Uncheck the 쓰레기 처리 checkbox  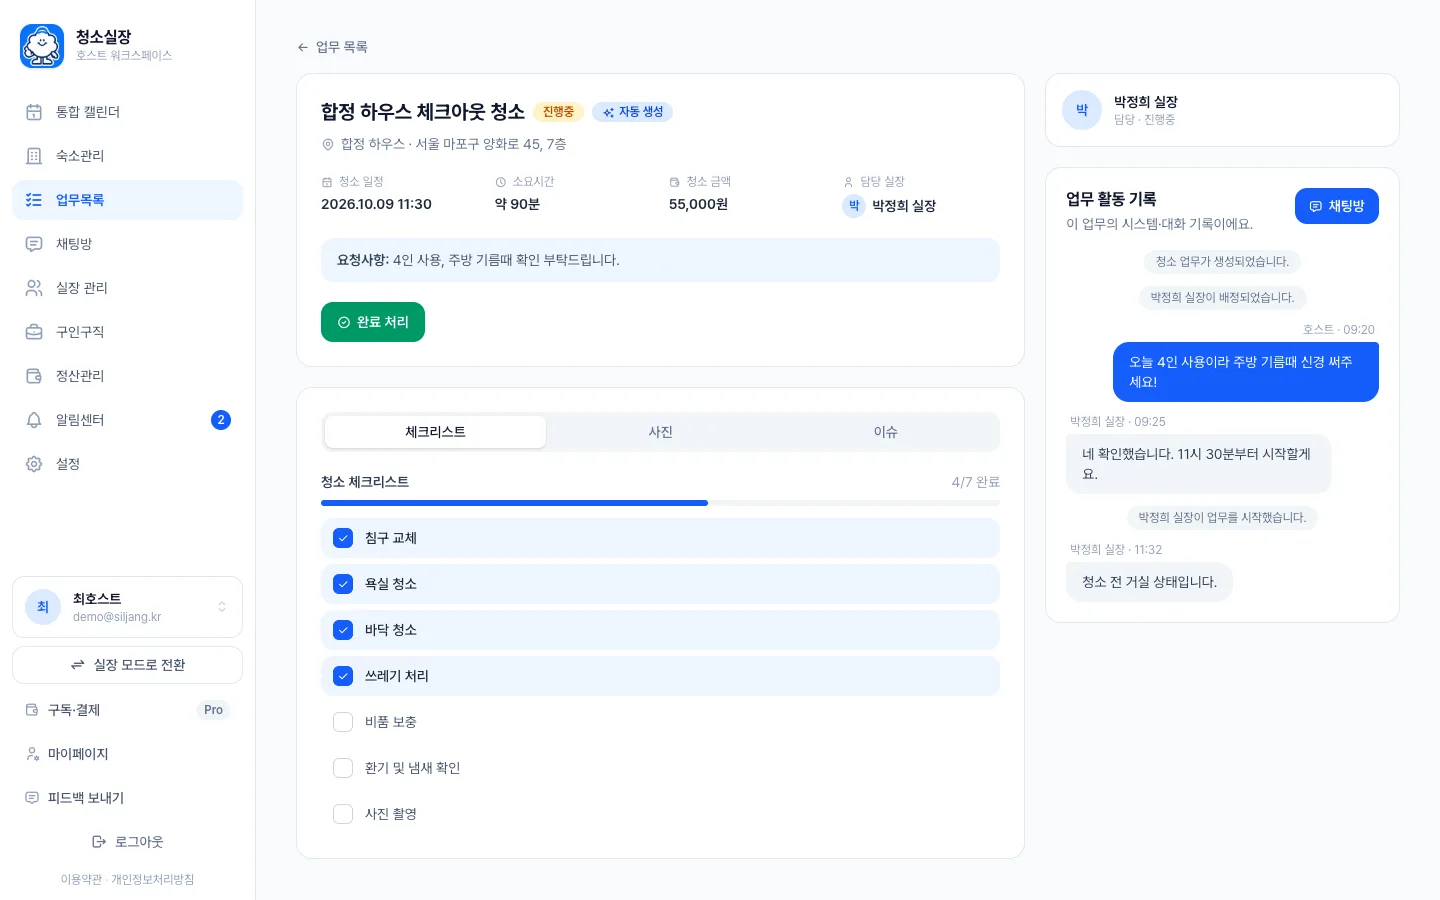pyautogui.click(x=343, y=676)
